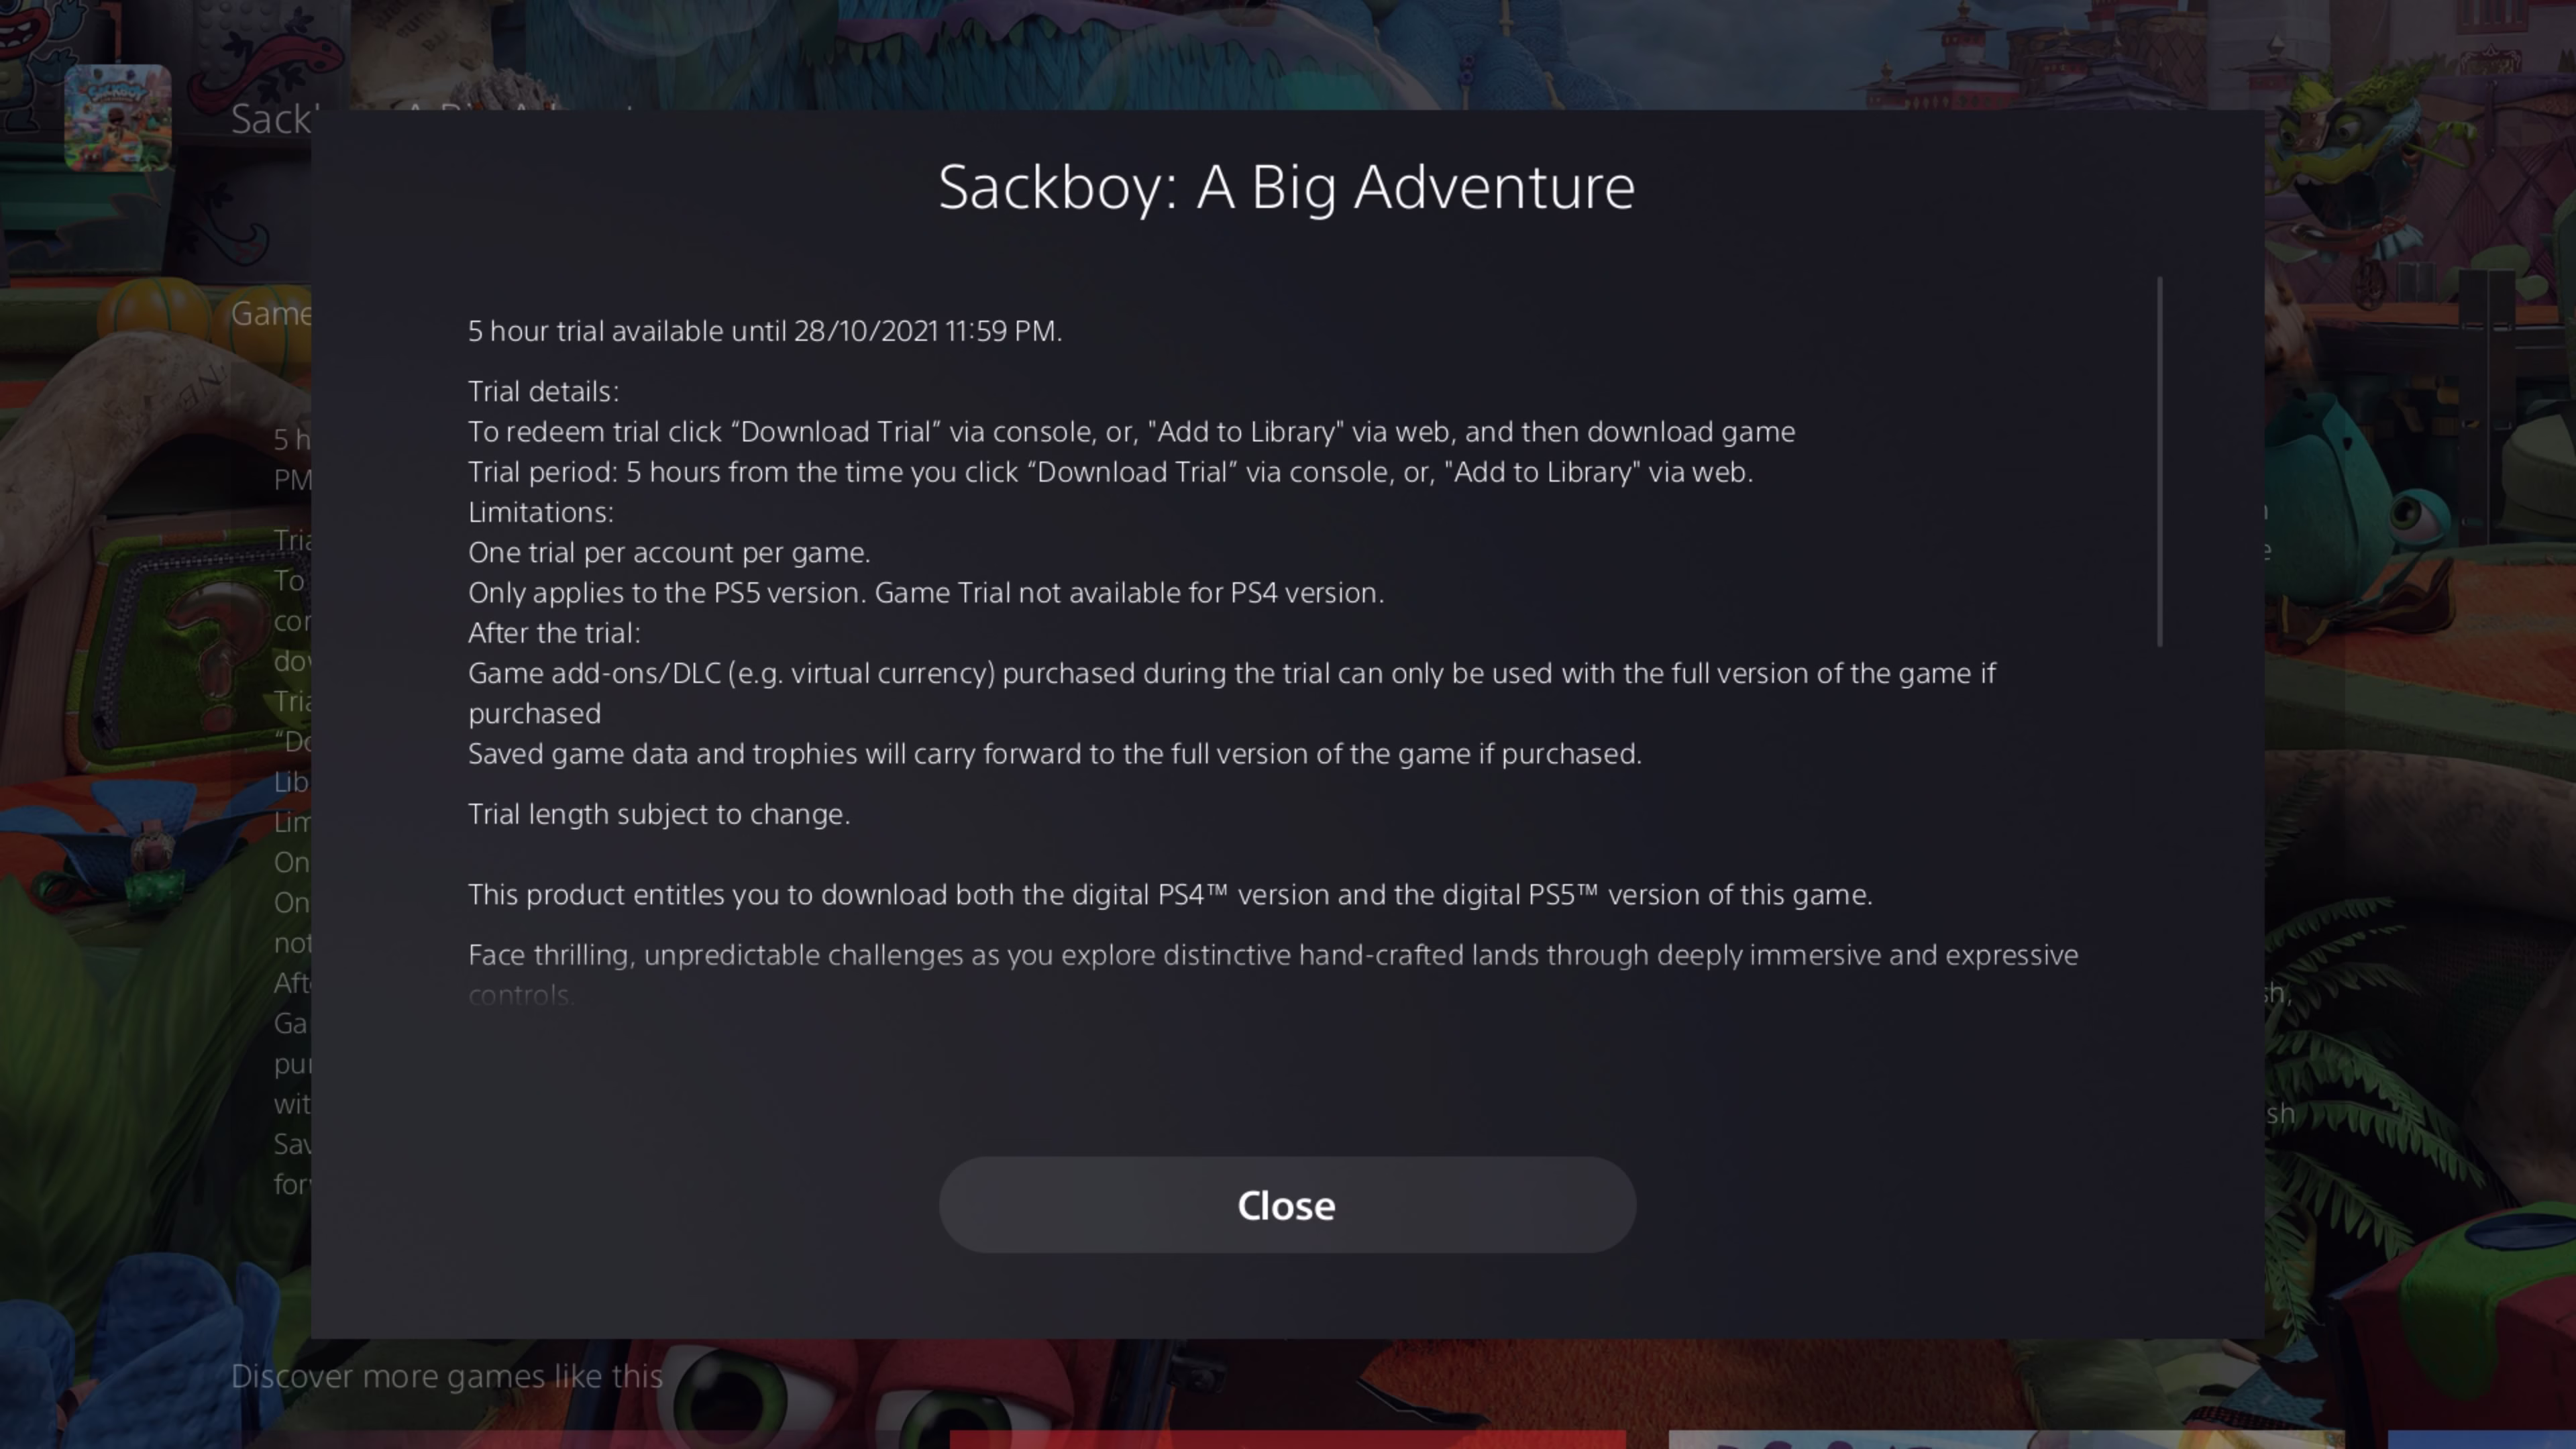This screenshot has height=1449, width=2576.
Task: Select the Saved game data and trophies line
Action: [1055, 754]
